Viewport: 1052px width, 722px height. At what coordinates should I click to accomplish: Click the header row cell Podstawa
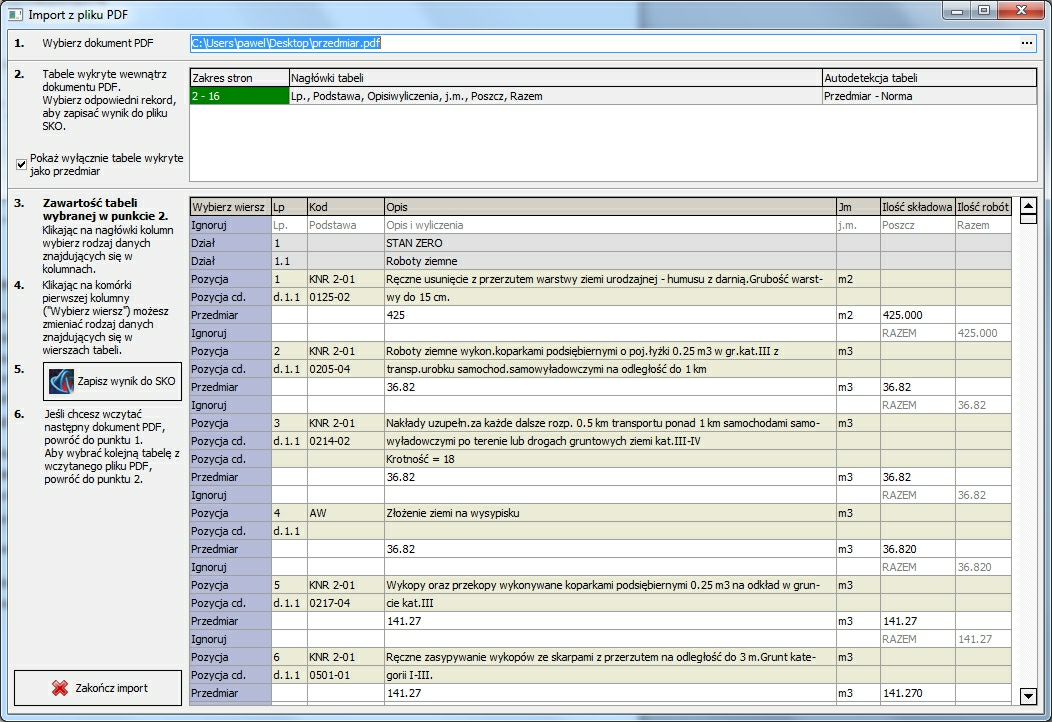(x=346, y=225)
